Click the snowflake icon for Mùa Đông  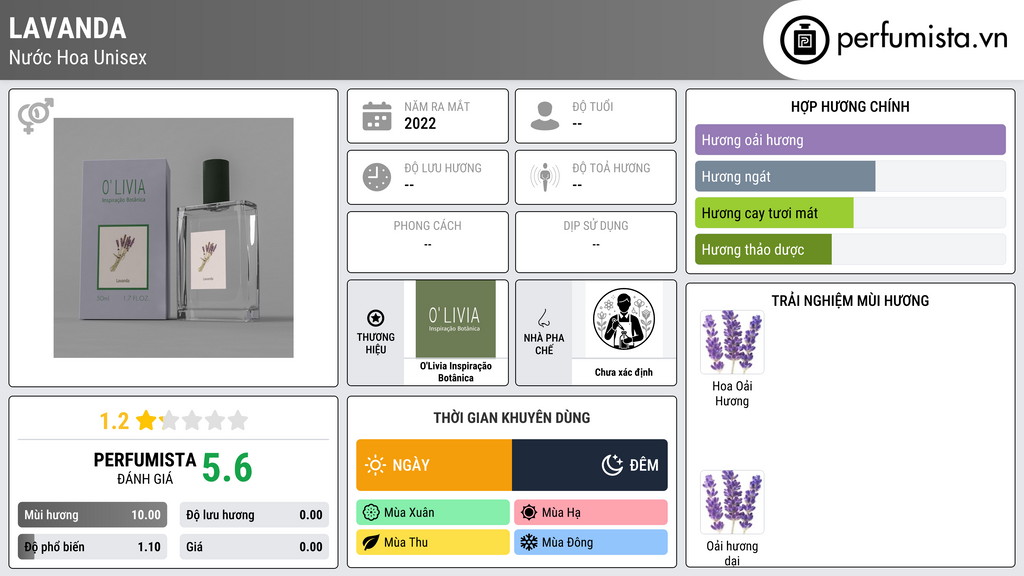tap(529, 542)
